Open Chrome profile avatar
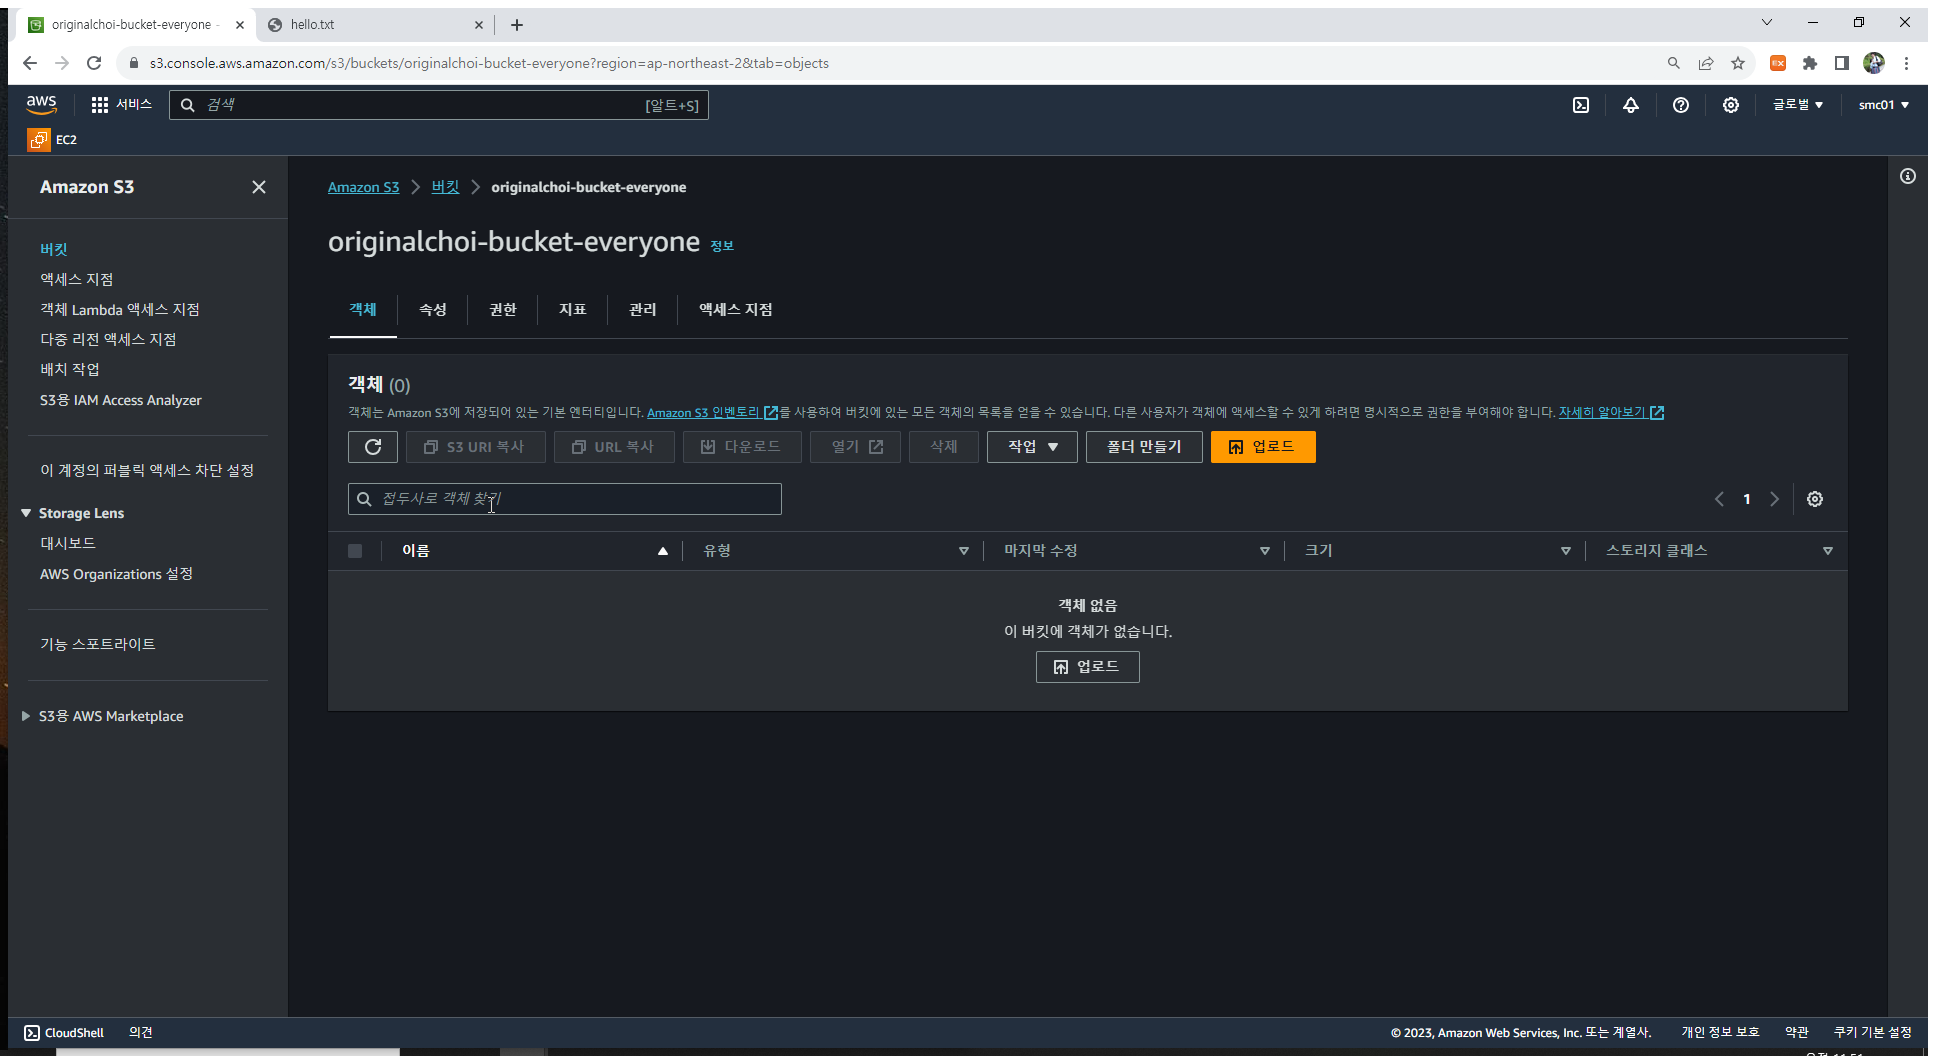 pyautogui.click(x=1874, y=63)
